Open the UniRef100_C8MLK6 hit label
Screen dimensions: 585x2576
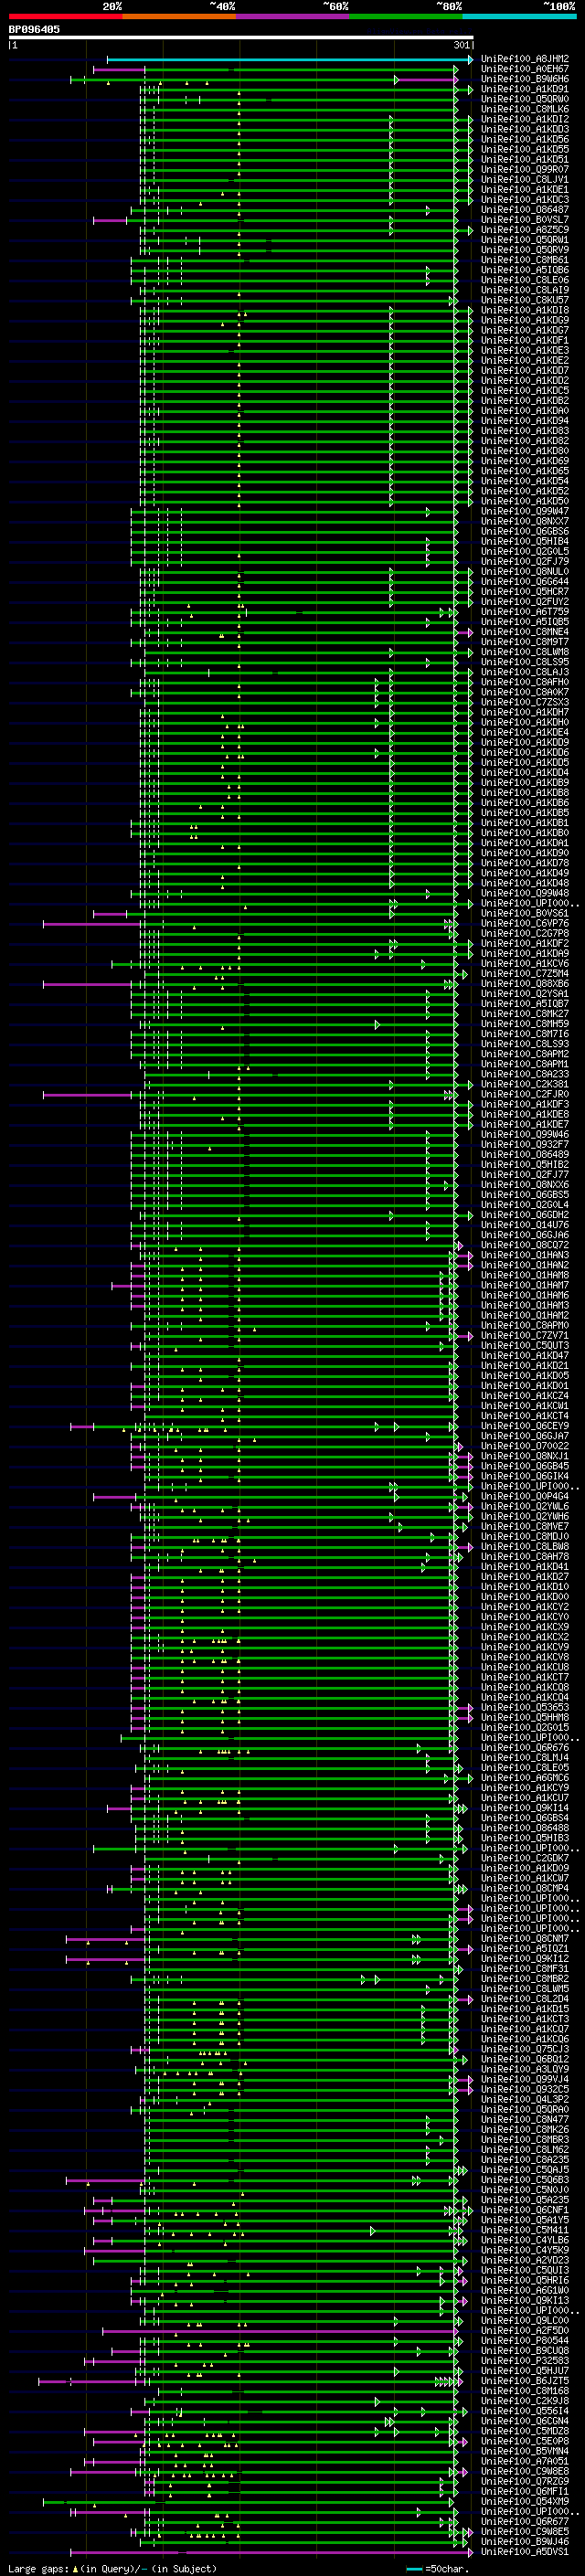[x=525, y=109]
